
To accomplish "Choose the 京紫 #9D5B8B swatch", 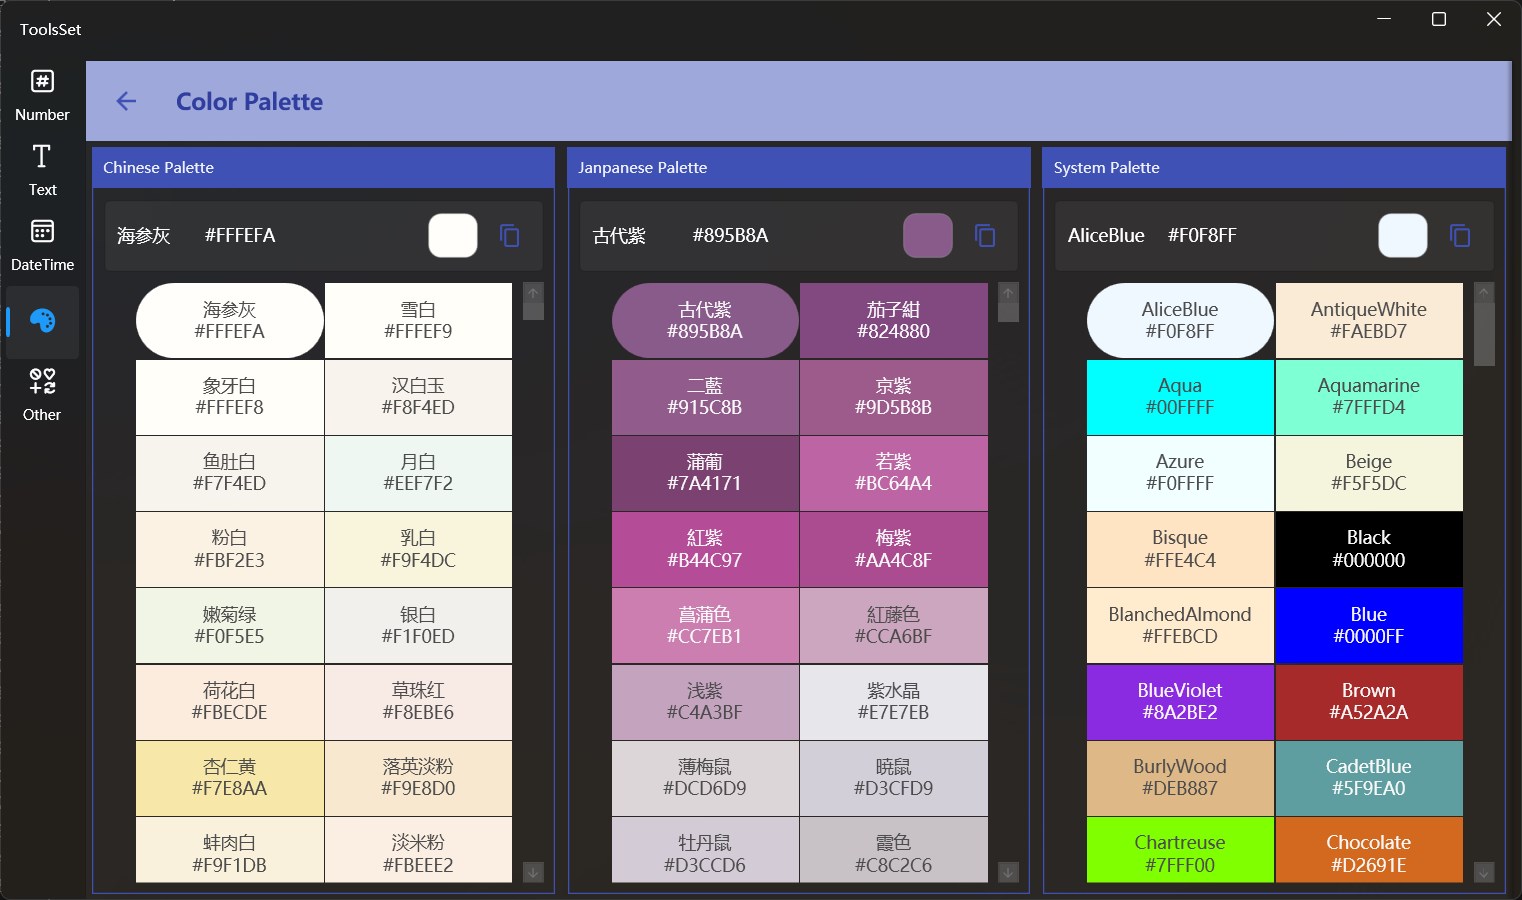I will pyautogui.click(x=894, y=397).
